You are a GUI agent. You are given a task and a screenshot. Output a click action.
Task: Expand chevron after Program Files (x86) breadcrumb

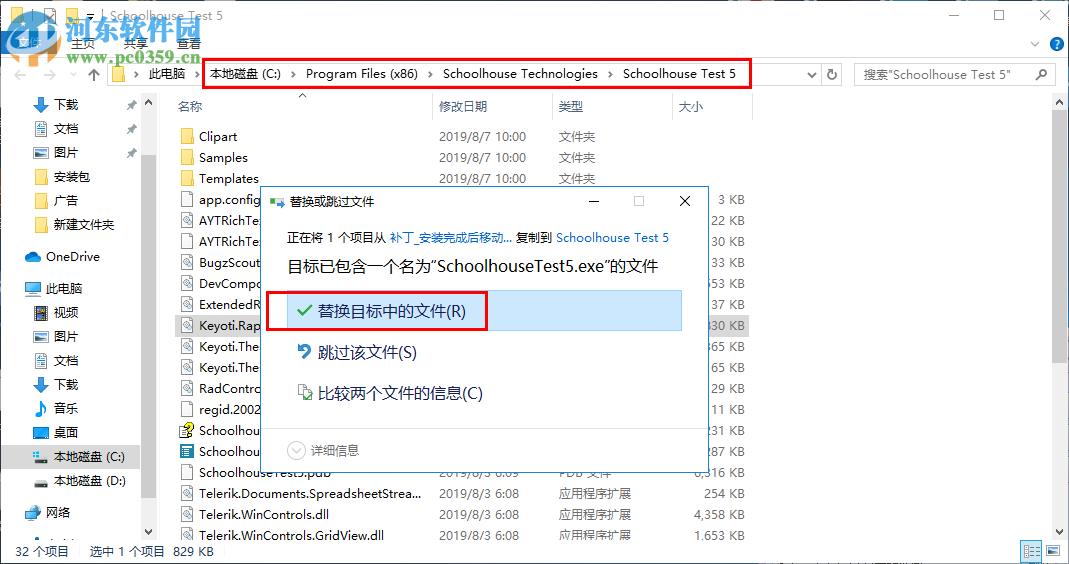pyautogui.click(x=430, y=74)
